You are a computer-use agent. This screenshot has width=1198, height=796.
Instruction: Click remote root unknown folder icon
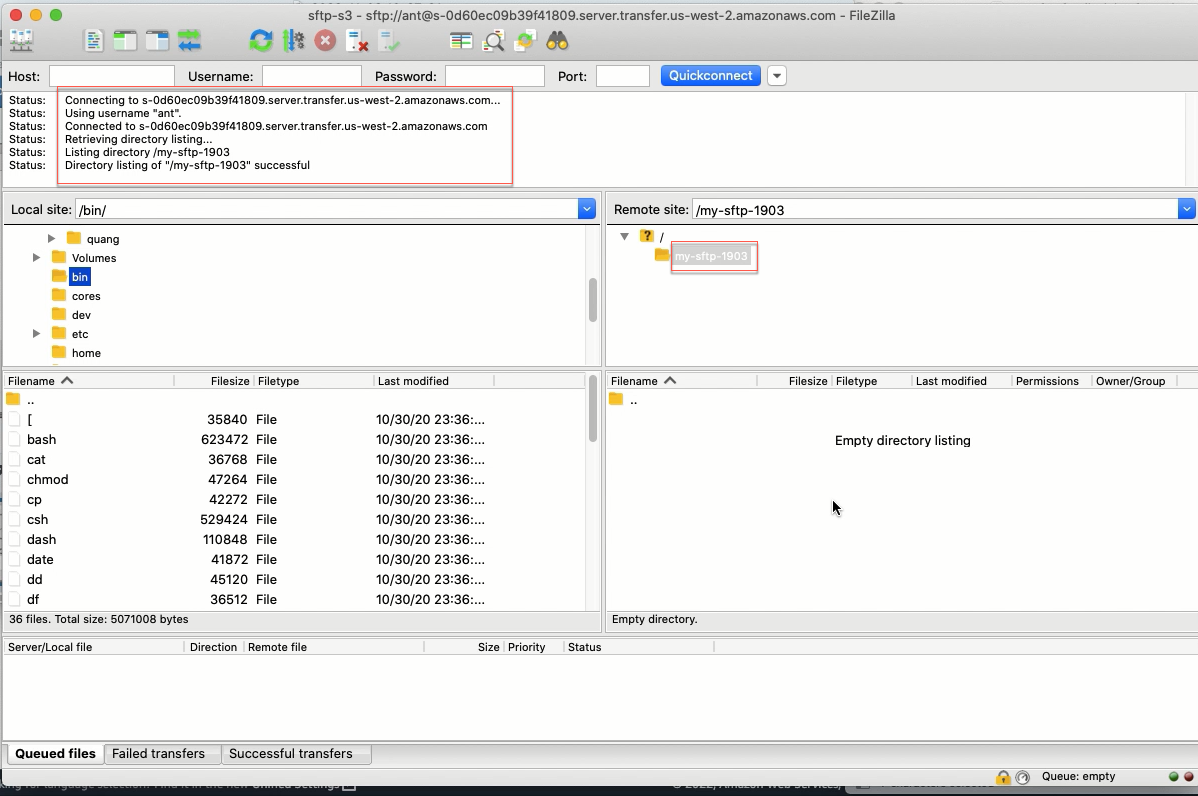coord(647,235)
